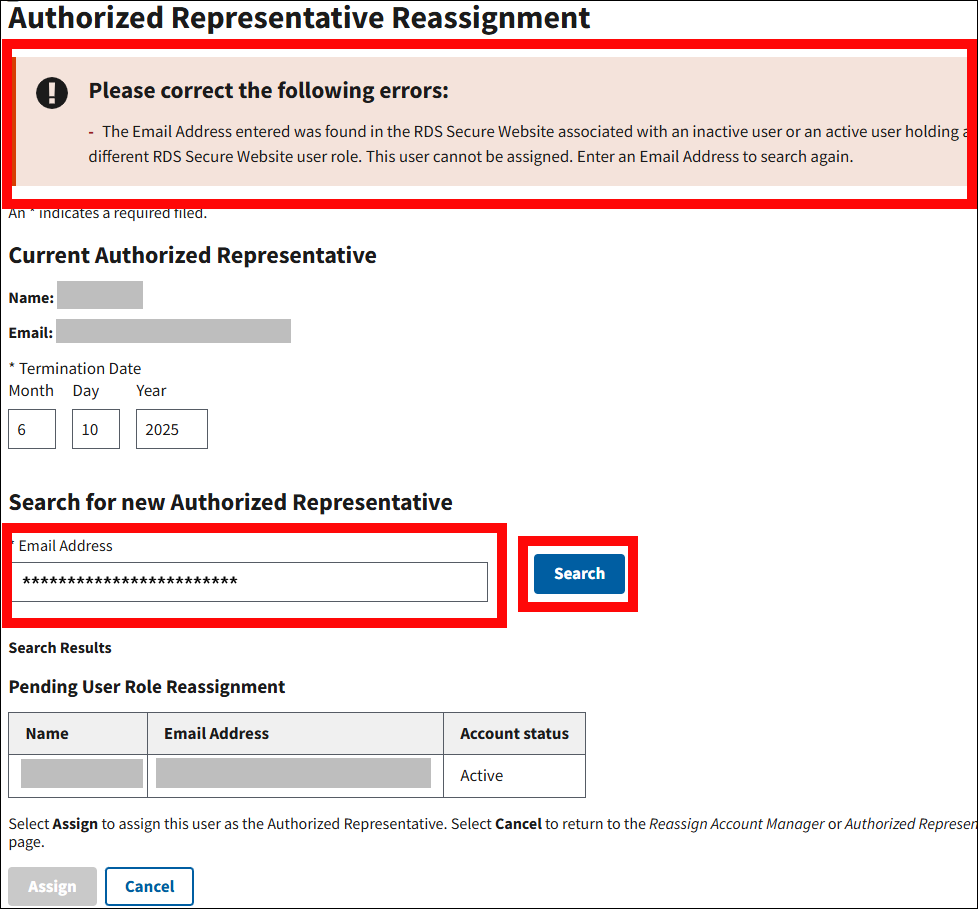
Task: Click the 'Please correct the following errors' heading
Action: [x=268, y=91]
